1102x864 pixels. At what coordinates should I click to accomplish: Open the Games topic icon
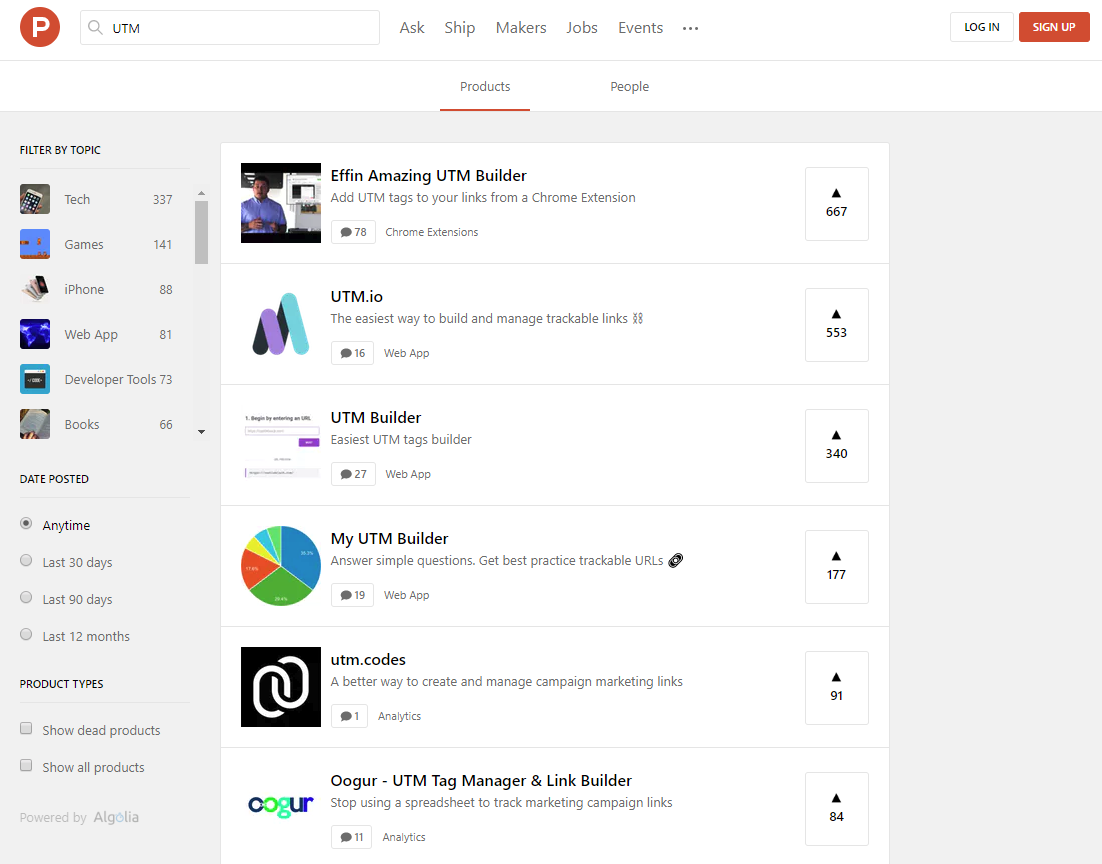(34, 244)
